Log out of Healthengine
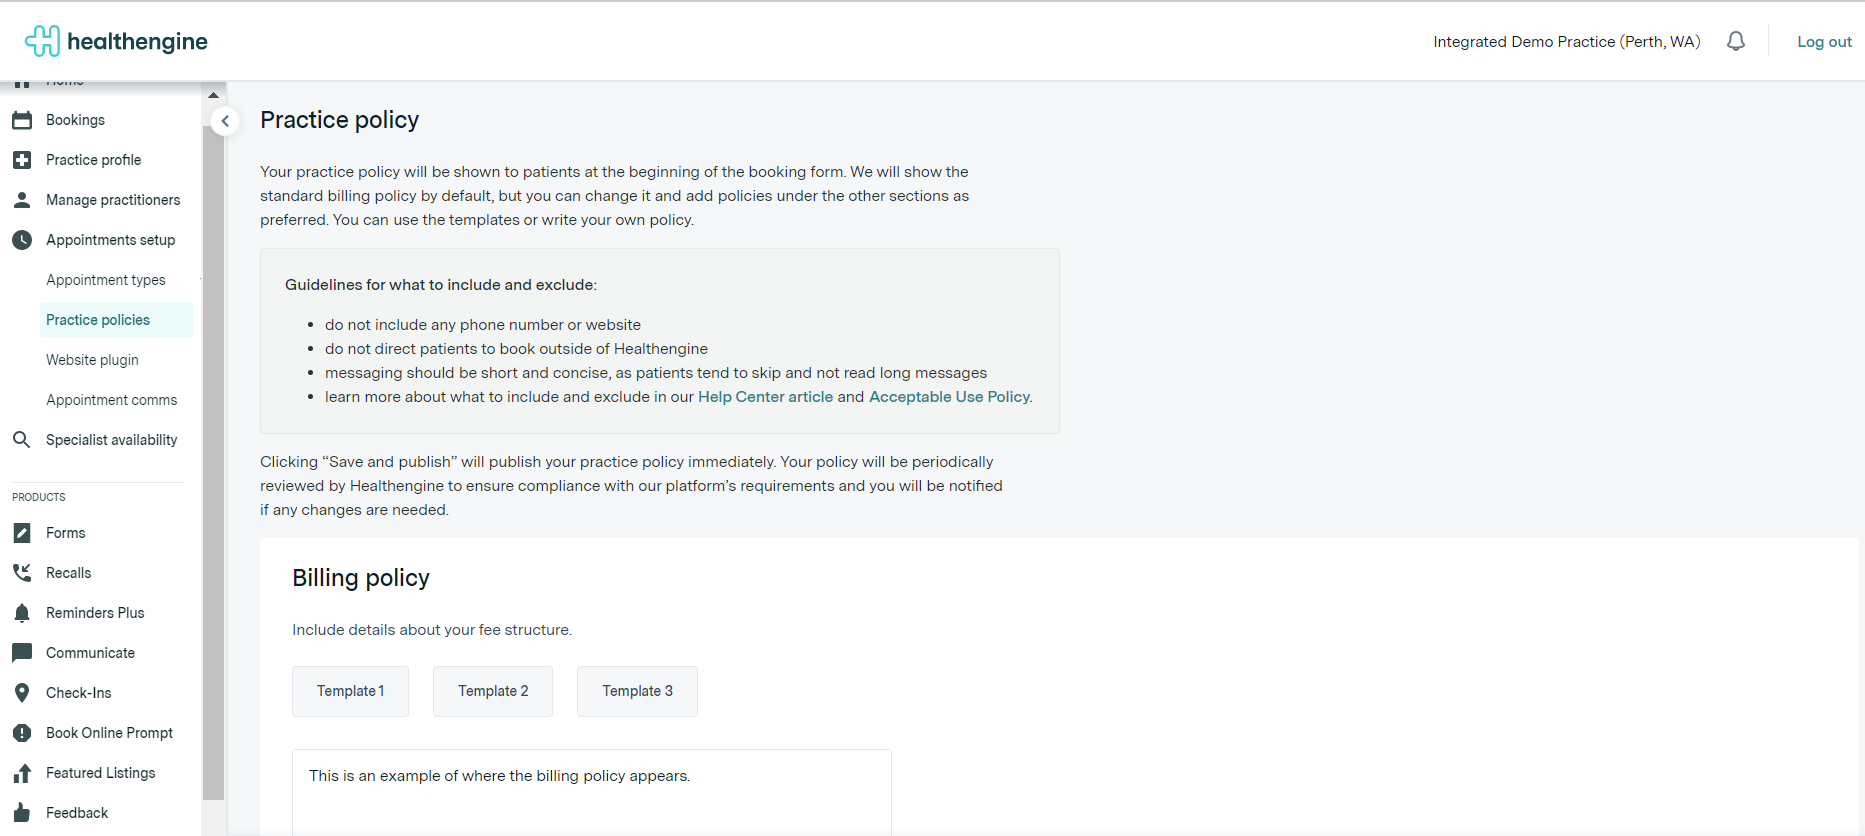Screen dimensions: 1865x836 (x=1824, y=42)
